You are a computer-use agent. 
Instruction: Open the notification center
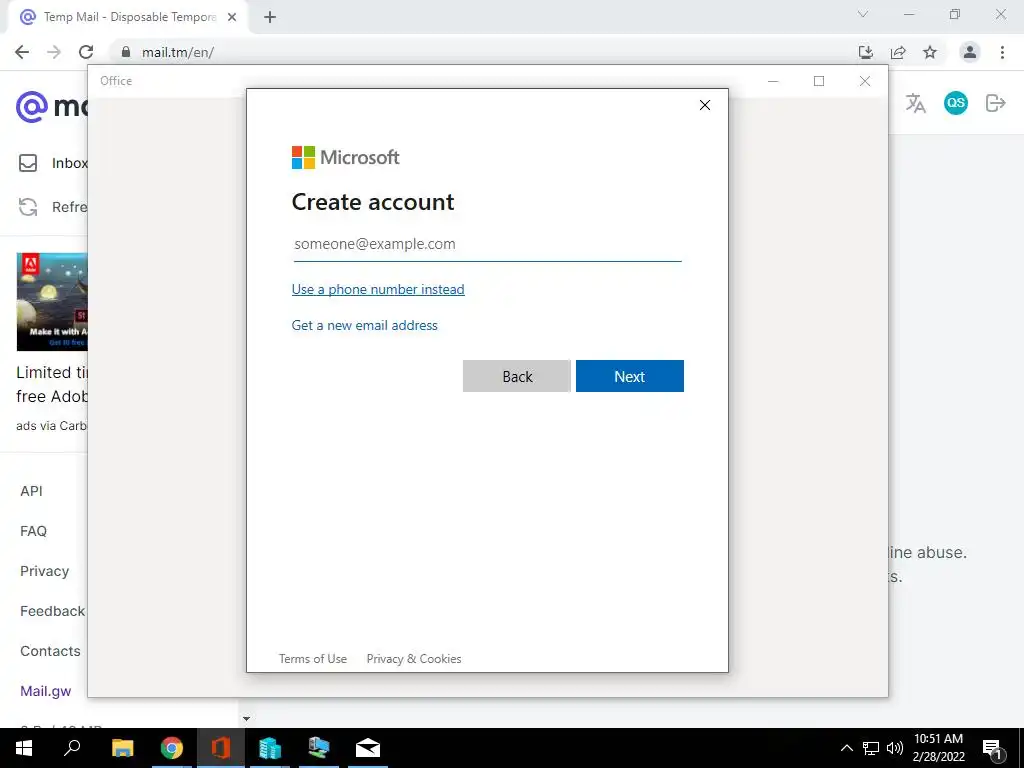[x=992, y=748]
